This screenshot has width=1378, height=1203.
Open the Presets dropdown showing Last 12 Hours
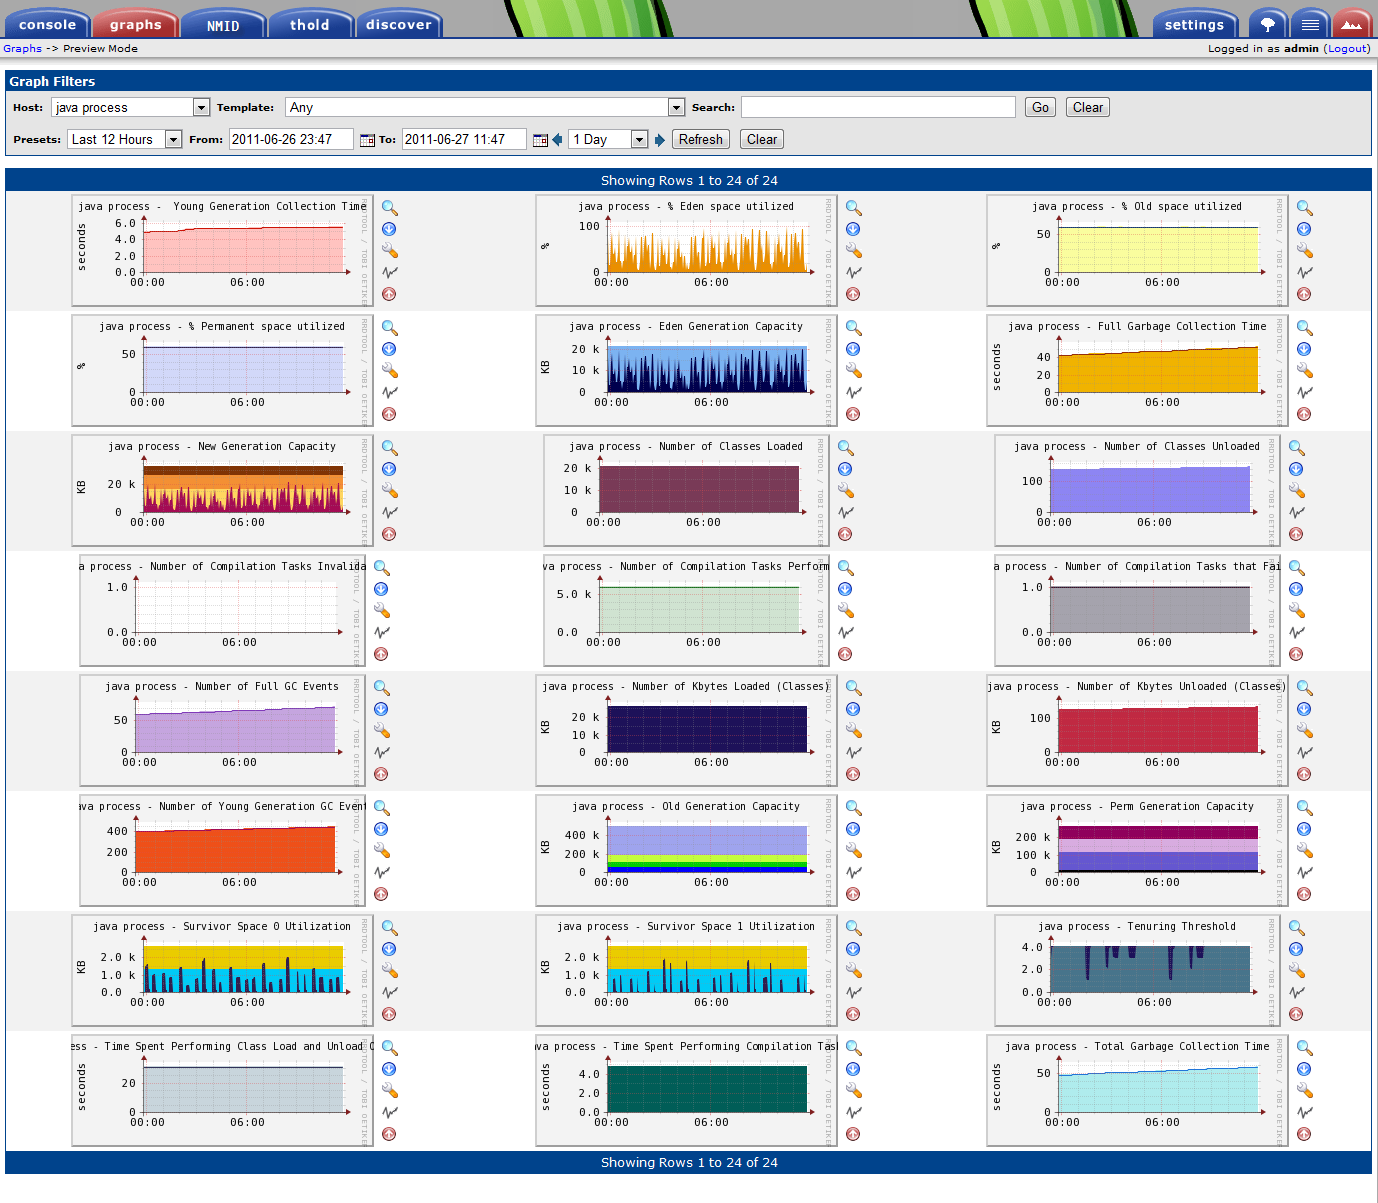point(125,139)
